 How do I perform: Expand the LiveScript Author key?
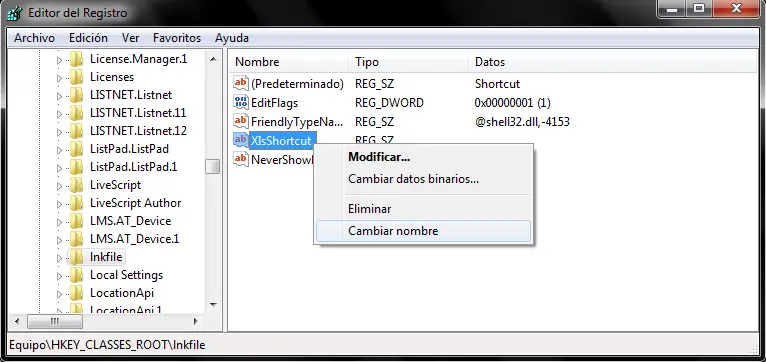pos(59,204)
